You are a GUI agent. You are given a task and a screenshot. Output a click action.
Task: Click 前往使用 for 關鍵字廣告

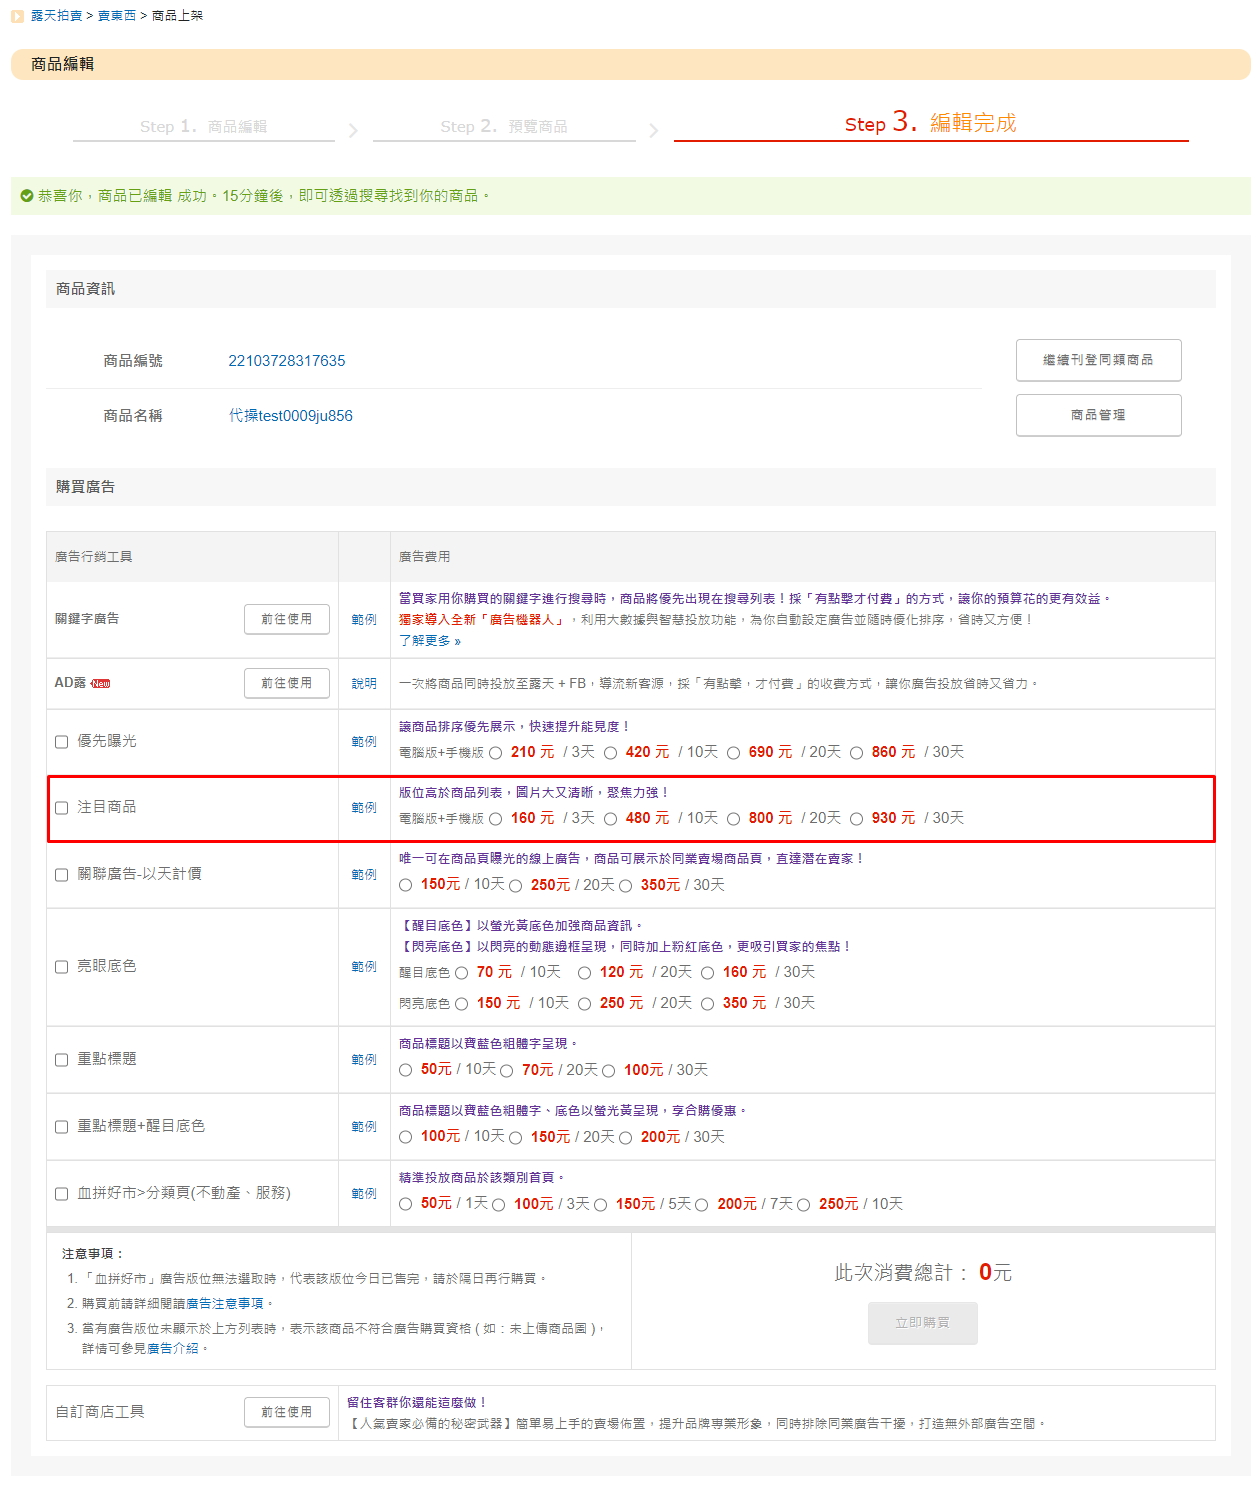[x=287, y=619]
